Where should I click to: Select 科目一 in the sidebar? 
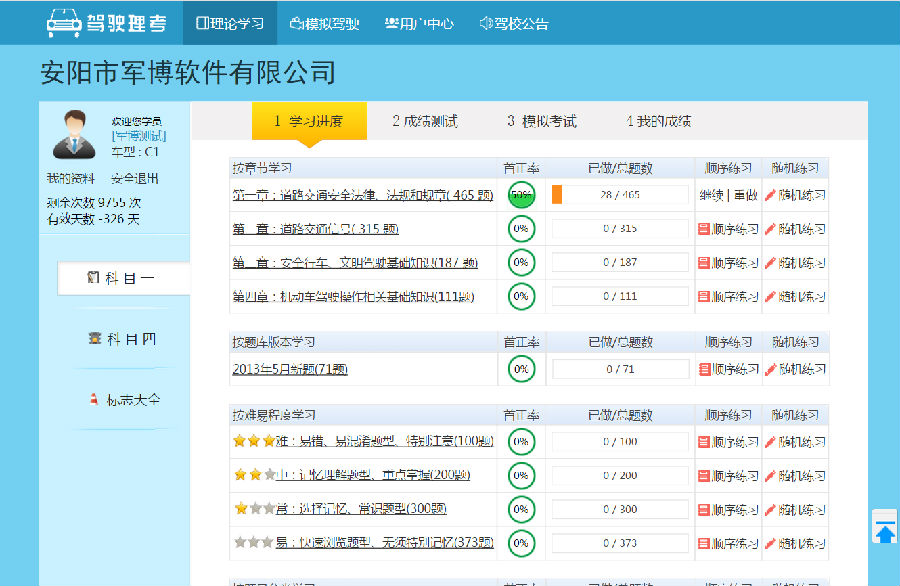click(x=123, y=278)
